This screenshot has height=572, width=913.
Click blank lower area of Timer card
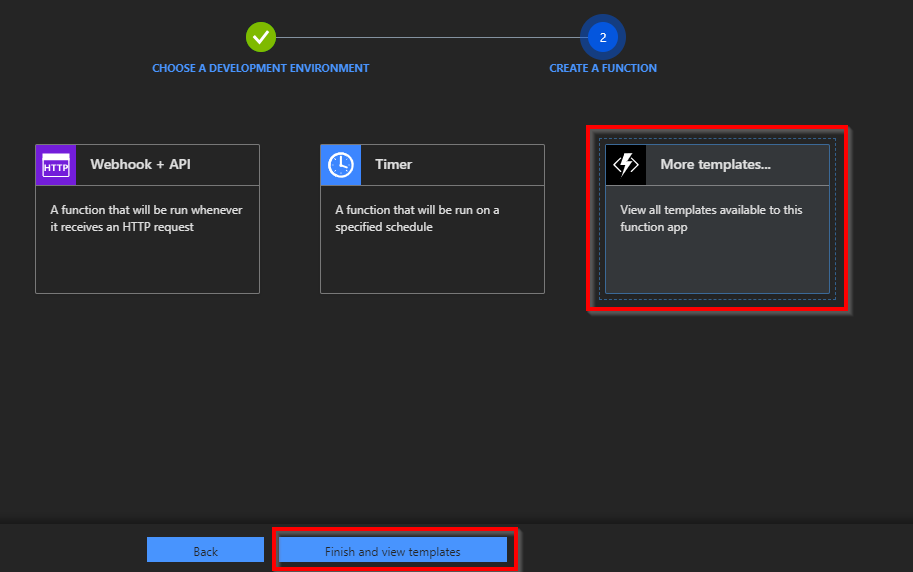tap(432, 265)
